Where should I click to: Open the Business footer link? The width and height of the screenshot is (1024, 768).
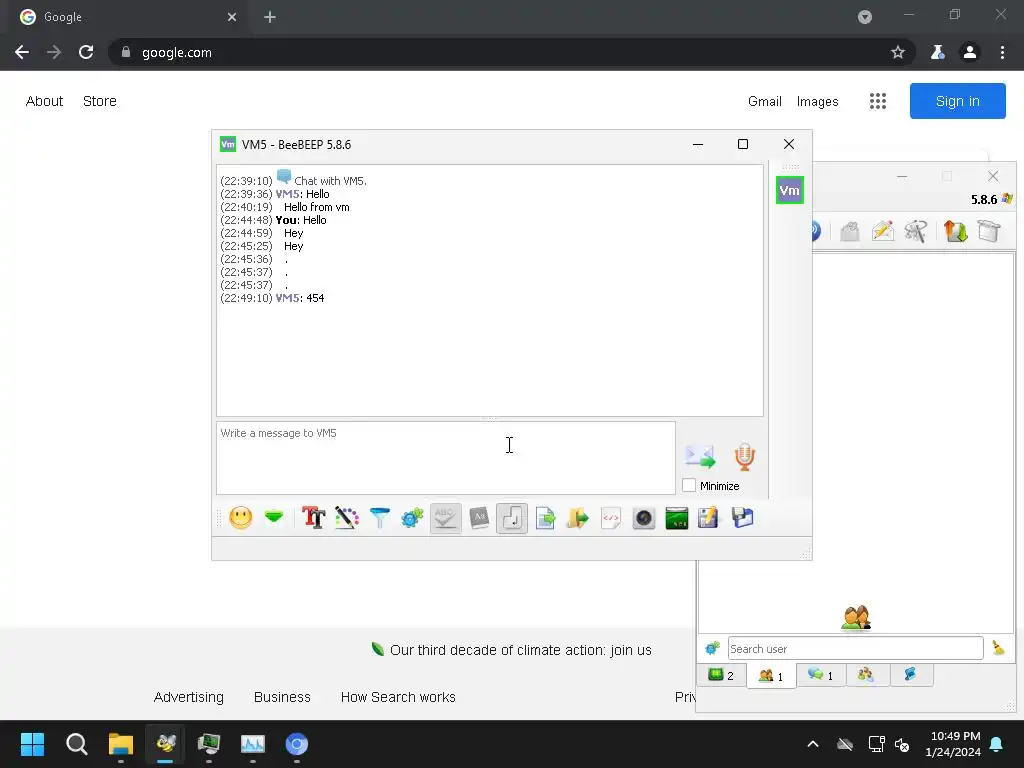(x=282, y=697)
